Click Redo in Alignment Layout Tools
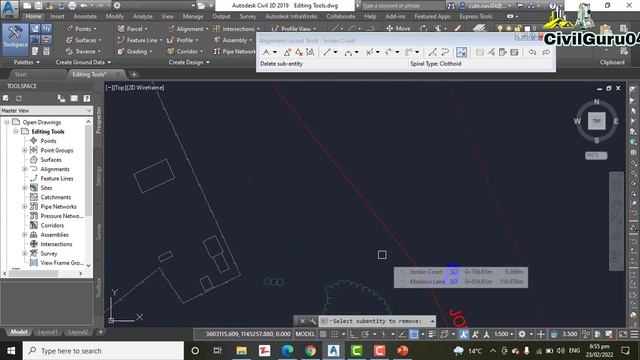This screenshot has height=360, width=640. click(546, 52)
